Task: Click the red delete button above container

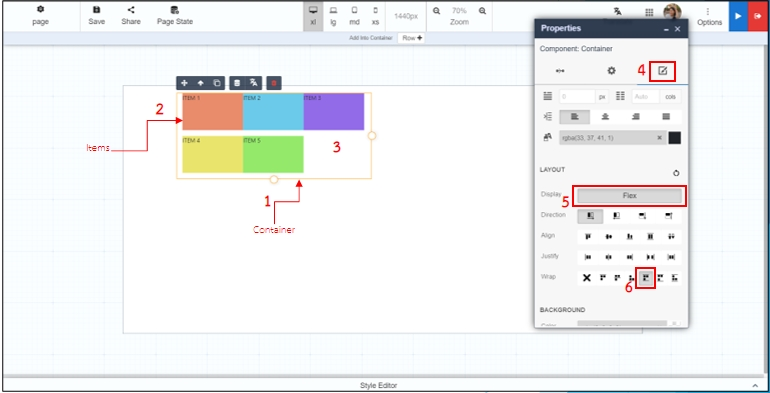Action: click(274, 83)
